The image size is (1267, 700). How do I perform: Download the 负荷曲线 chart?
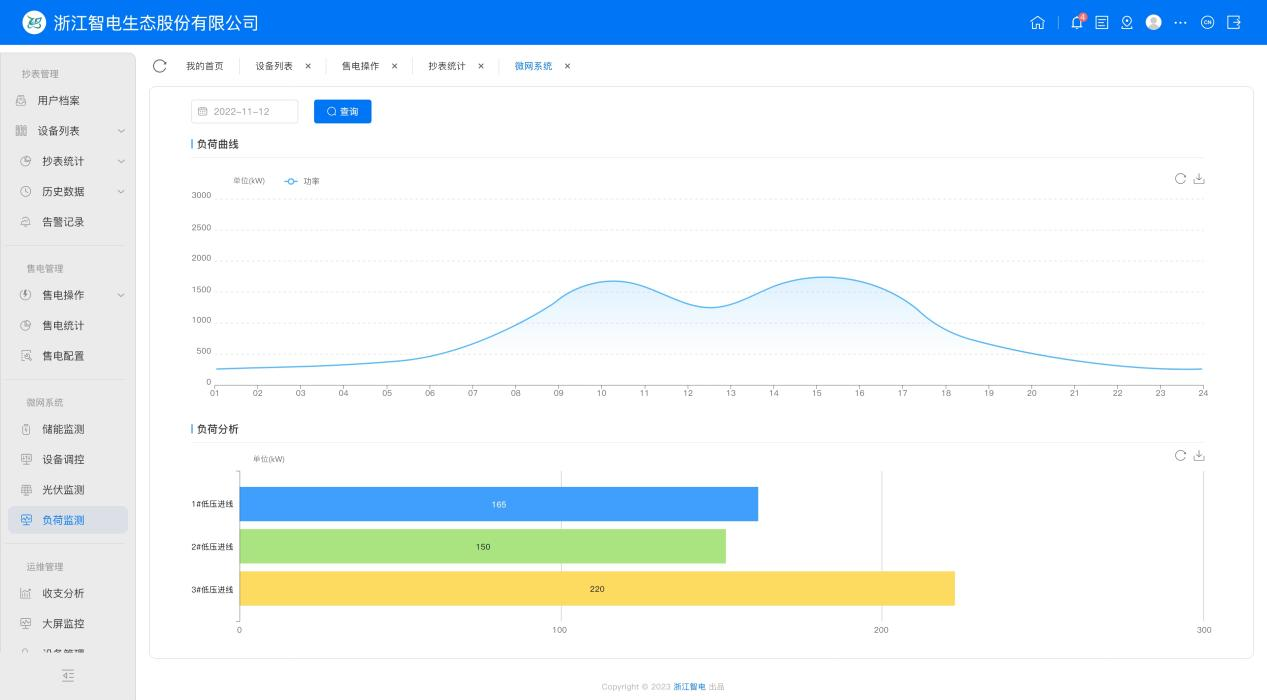coord(1199,179)
